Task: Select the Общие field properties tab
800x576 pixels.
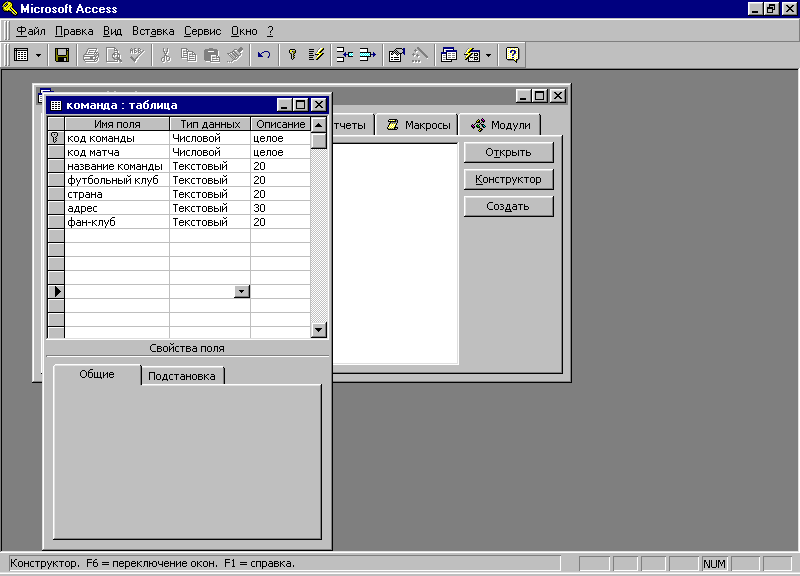Action: pyautogui.click(x=97, y=374)
